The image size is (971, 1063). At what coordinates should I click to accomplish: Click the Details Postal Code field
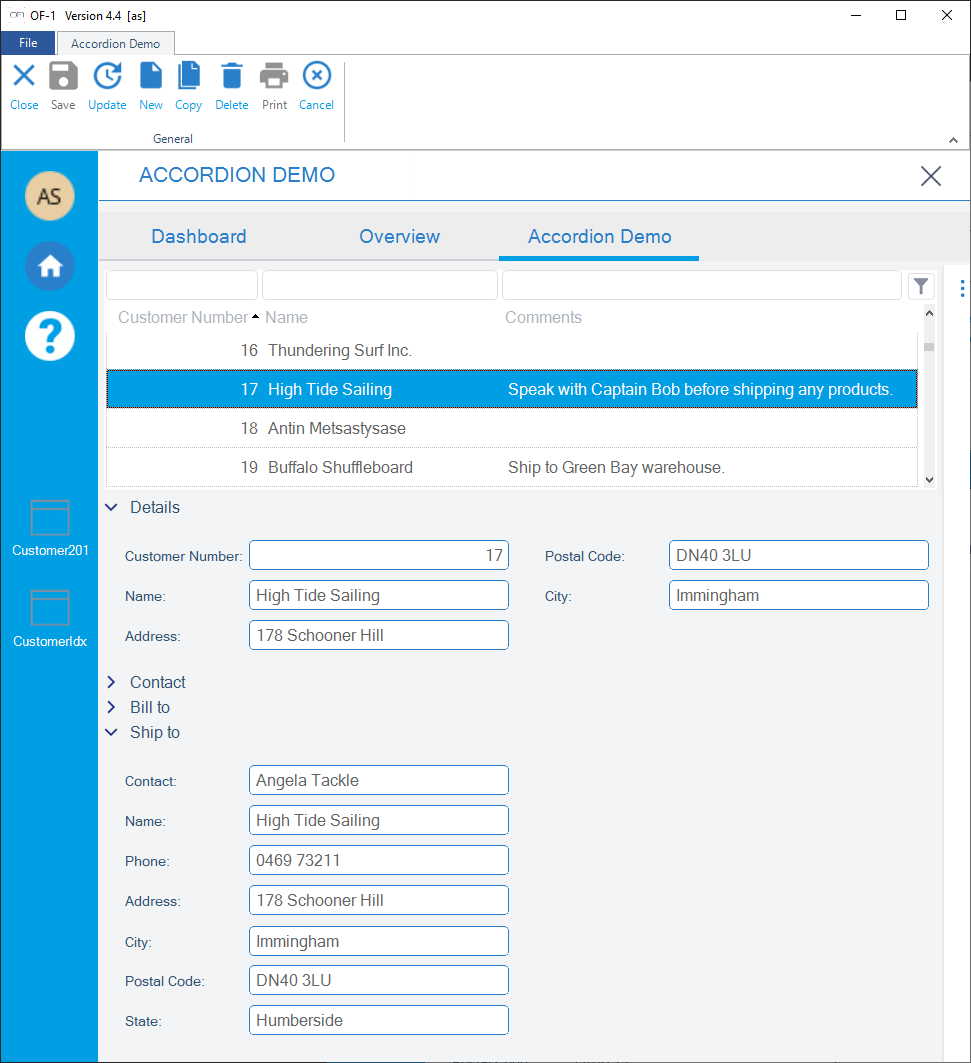pyautogui.click(x=799, y=555)
